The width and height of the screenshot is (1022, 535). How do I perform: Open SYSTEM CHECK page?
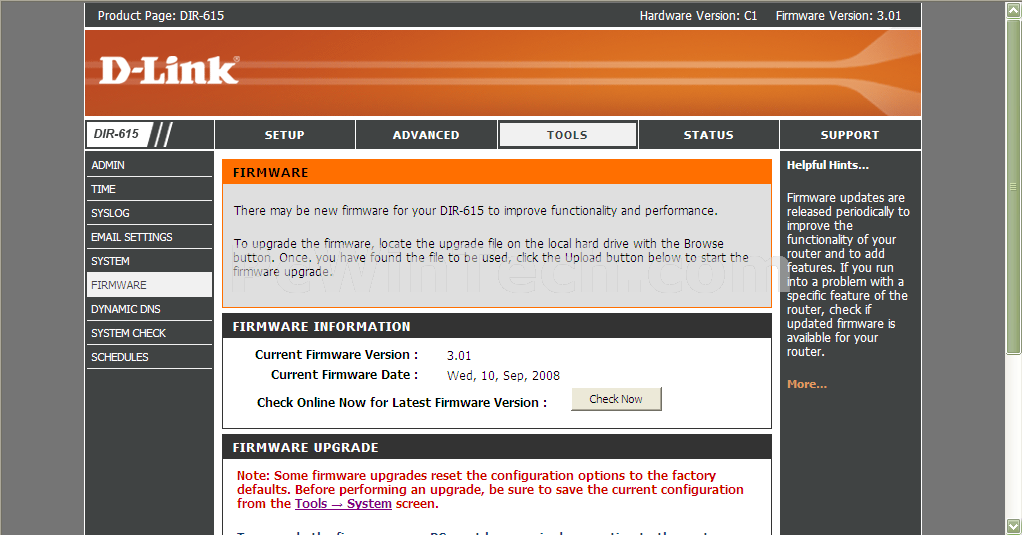[149, 333]
